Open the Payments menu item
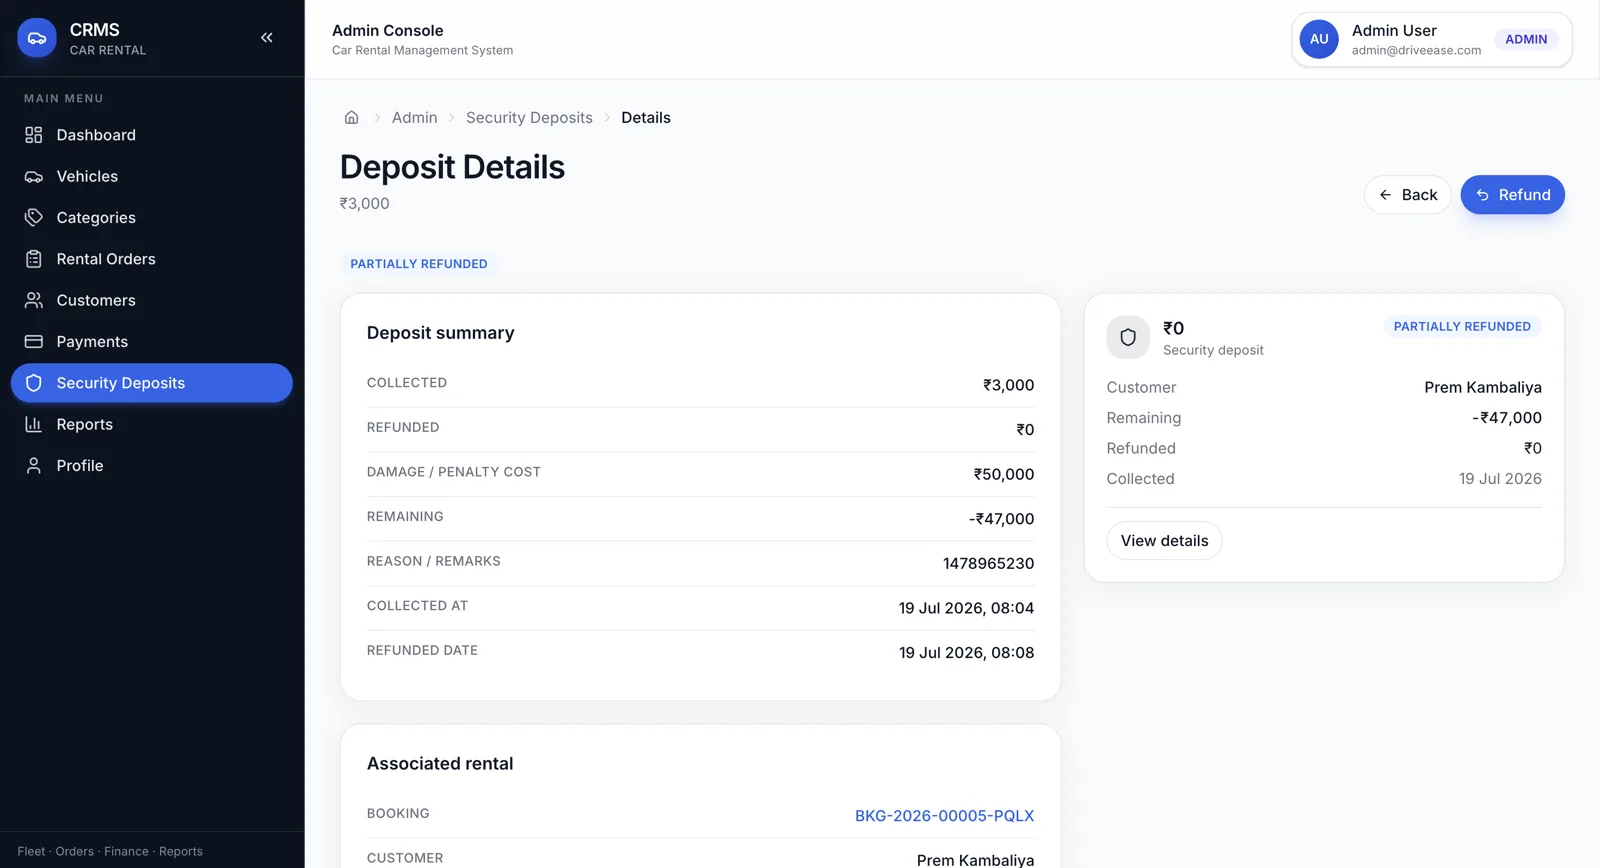Screen dimensions: 1600x868 tap(152, 341)
